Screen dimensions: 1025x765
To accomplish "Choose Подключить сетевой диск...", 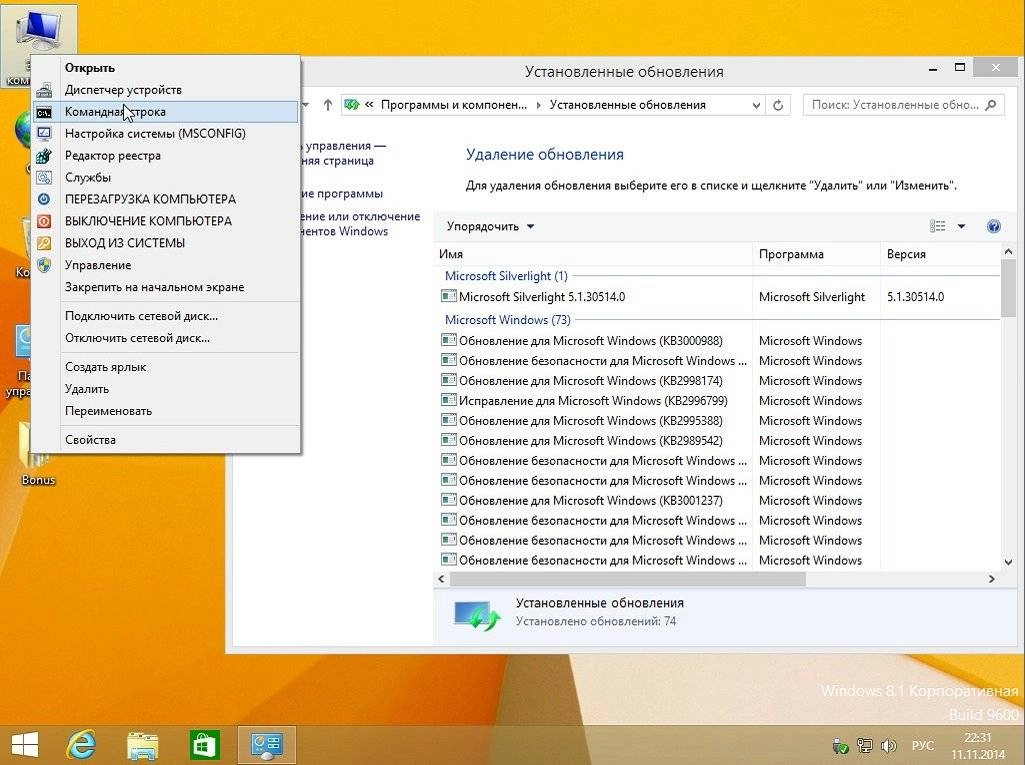I will (x=167, y=316).
